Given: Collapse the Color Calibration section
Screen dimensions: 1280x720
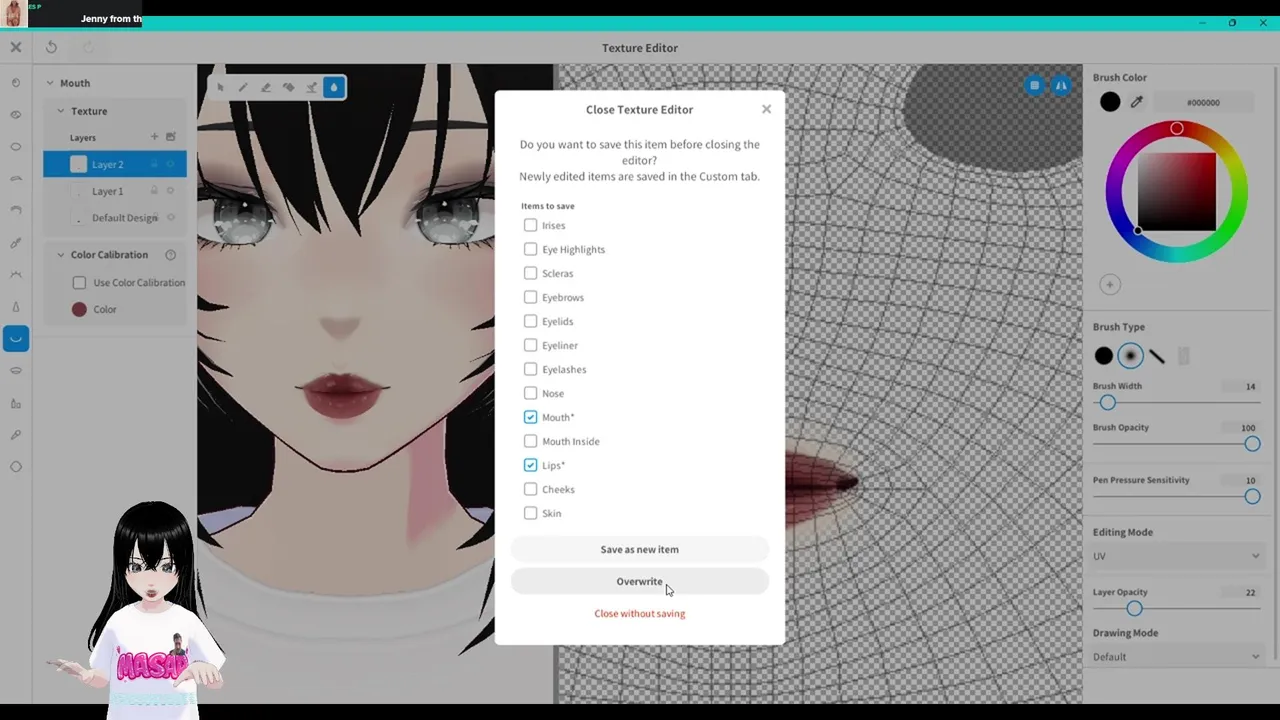Looking at the screenshot, I should 60,255.
